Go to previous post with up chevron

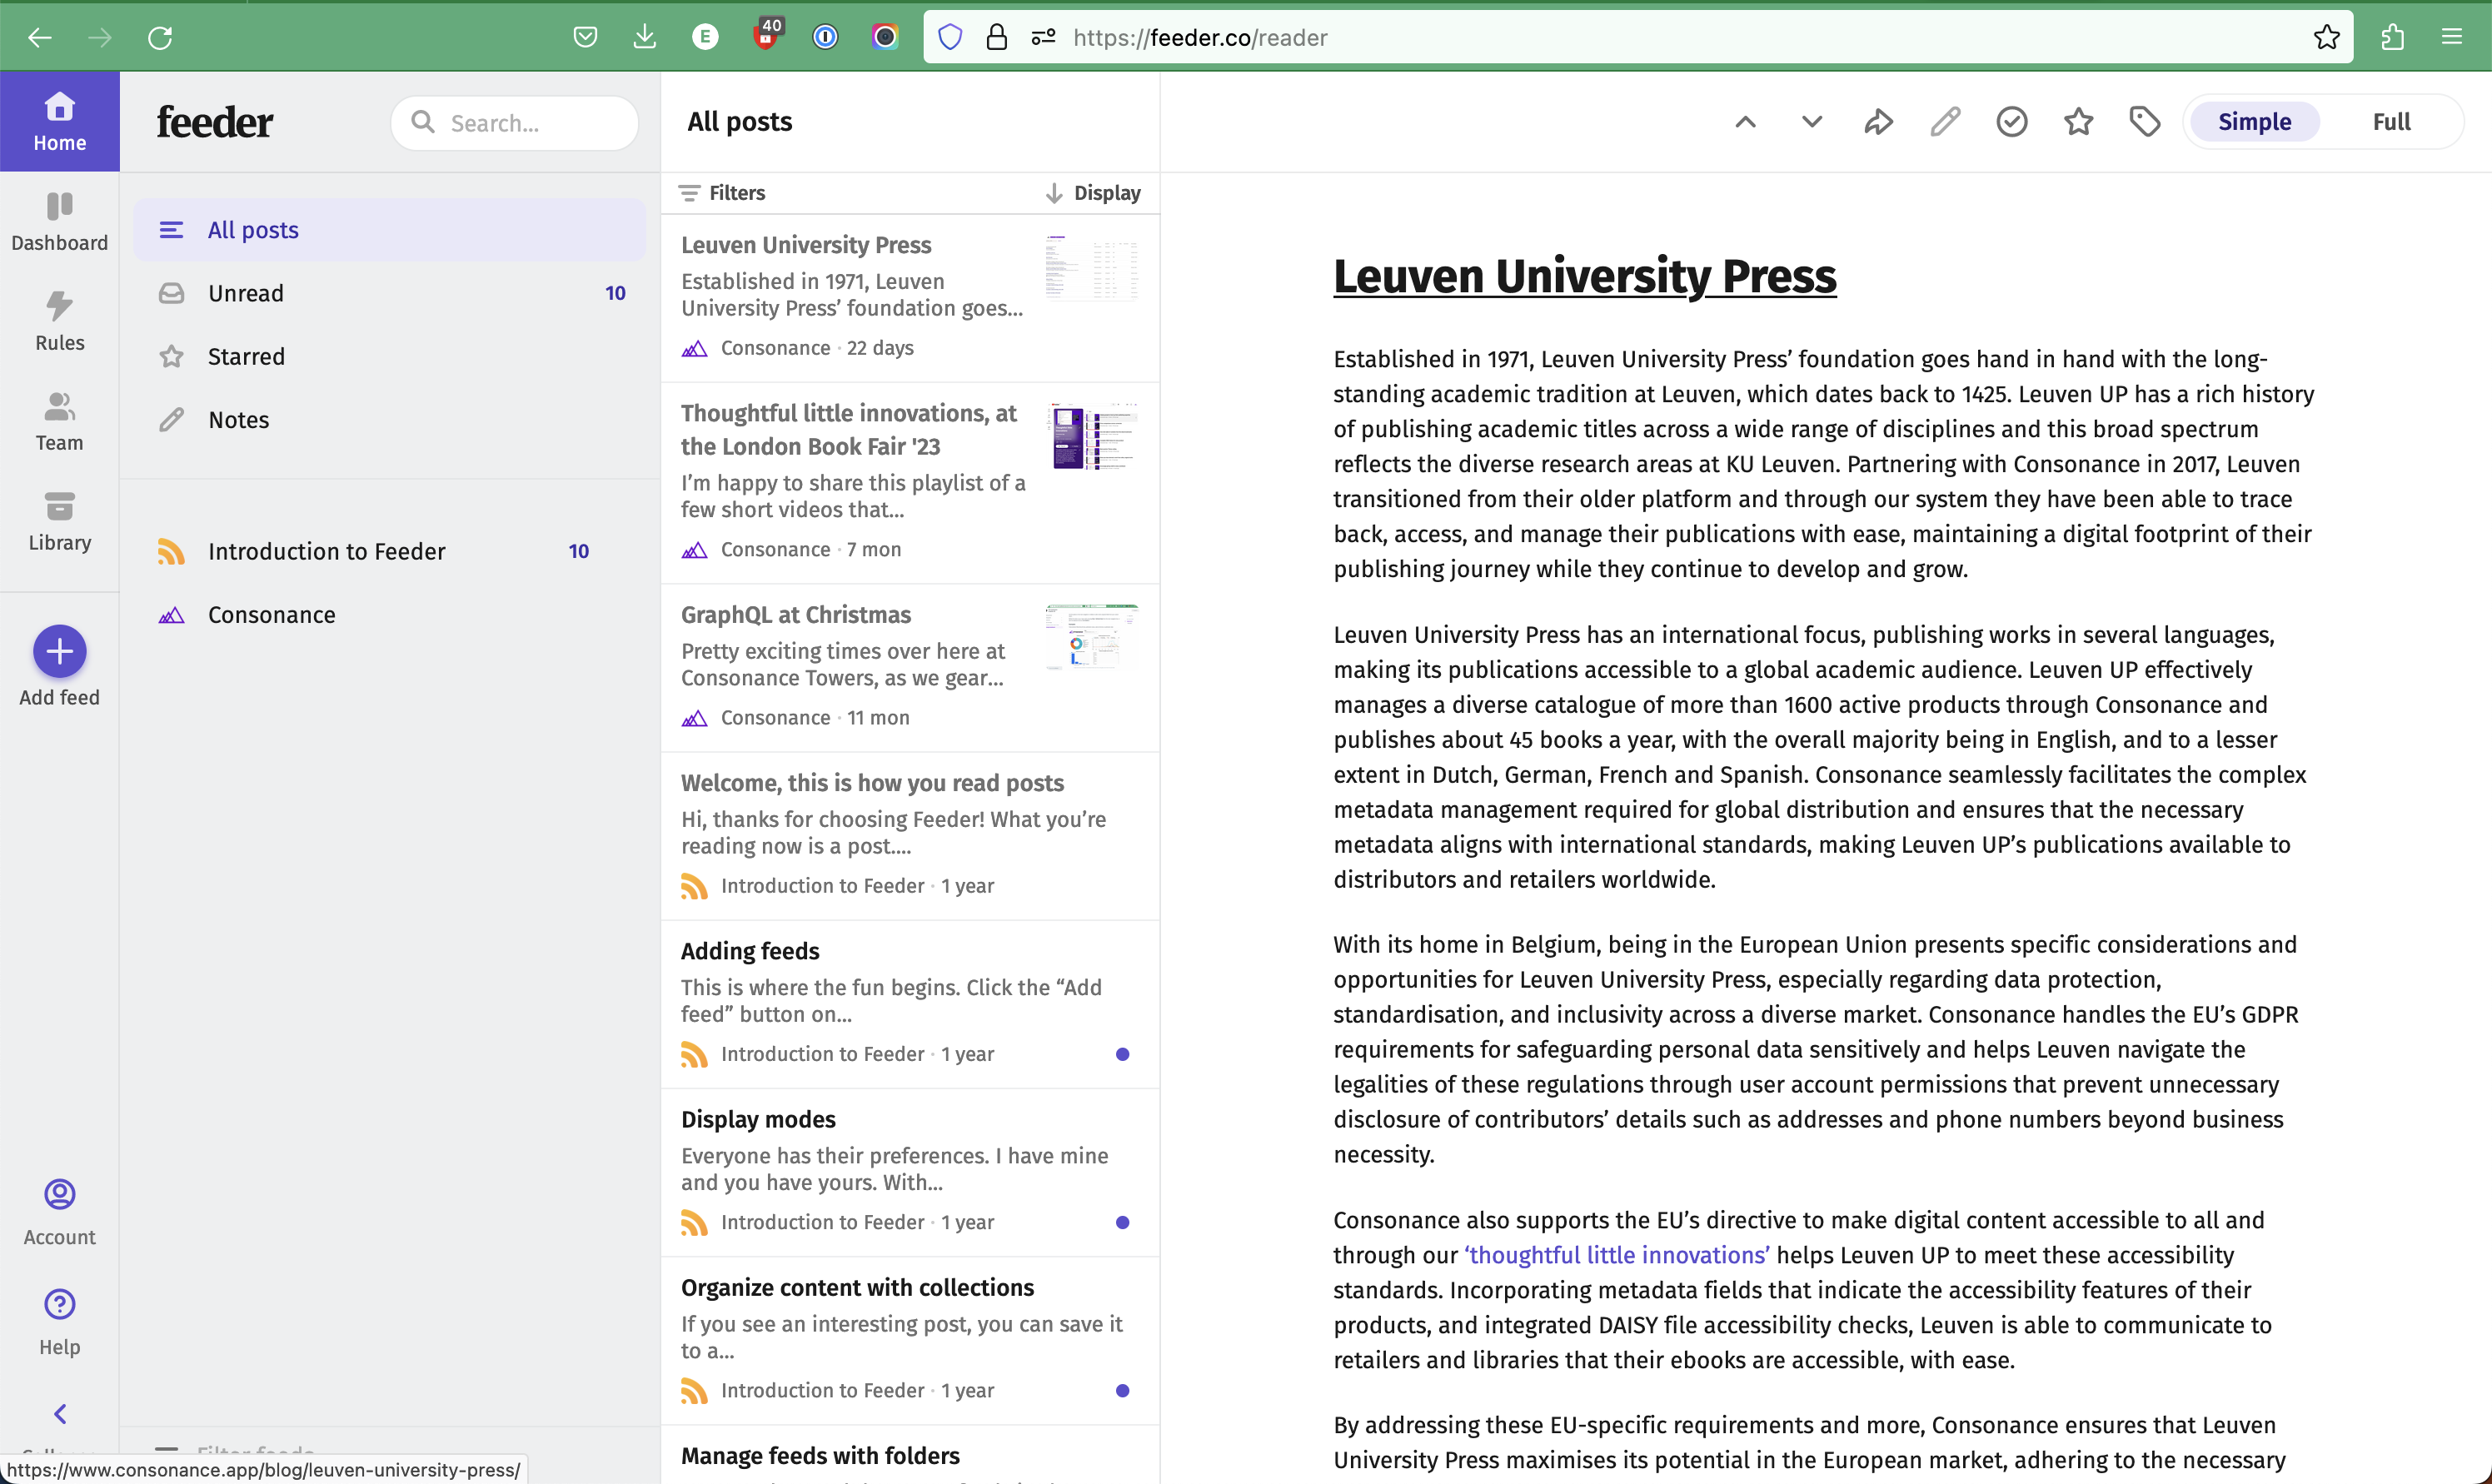point(1745,122)
